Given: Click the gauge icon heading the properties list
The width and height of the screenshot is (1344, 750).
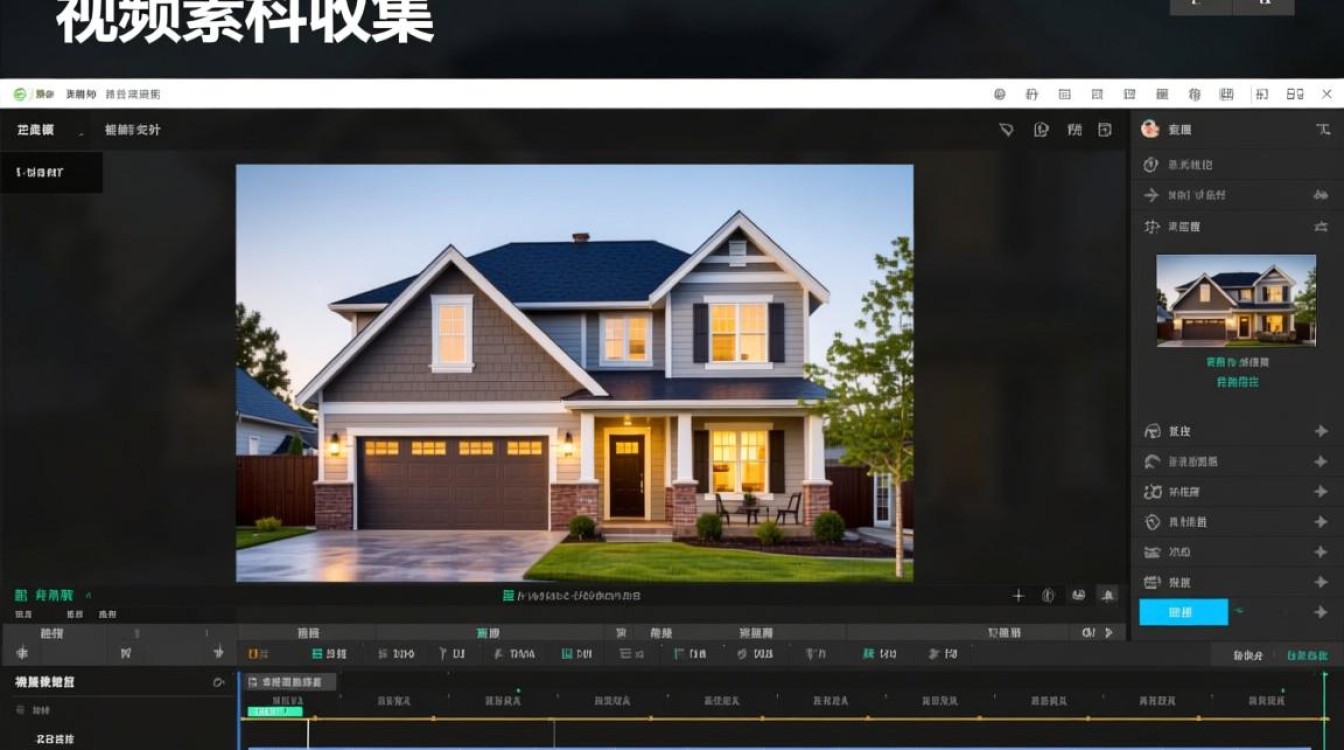Looking at the screenshot, I should pos(1151,431).
